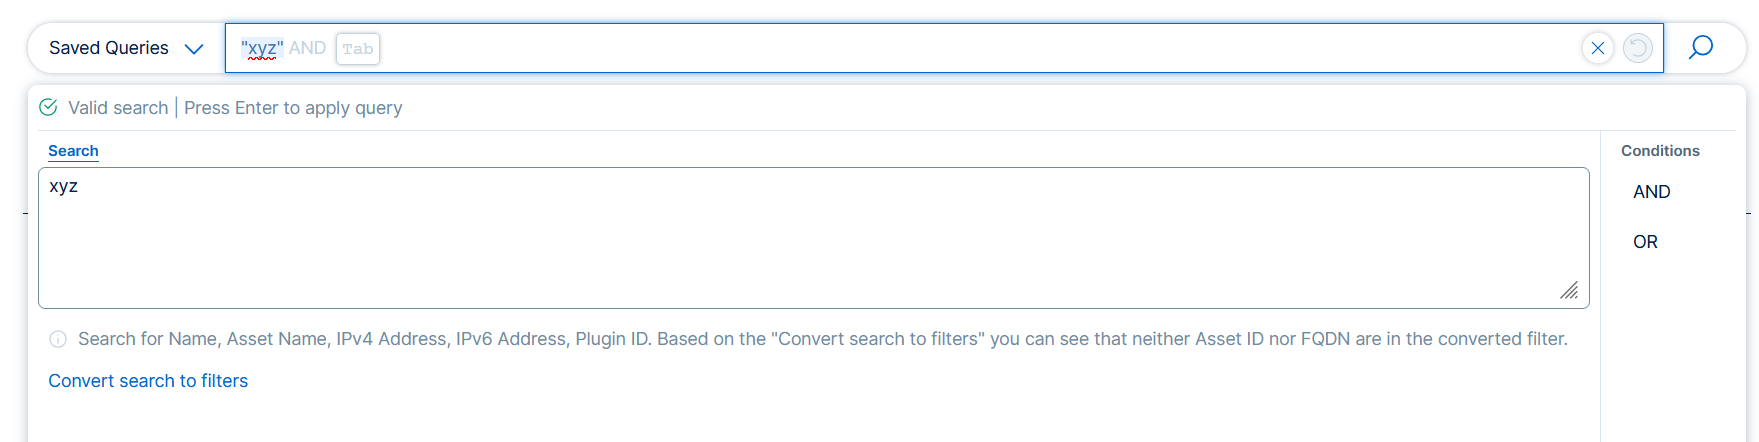
Task: Select the AND condition
Action: pyautogui.click(x=1651, y=192)
